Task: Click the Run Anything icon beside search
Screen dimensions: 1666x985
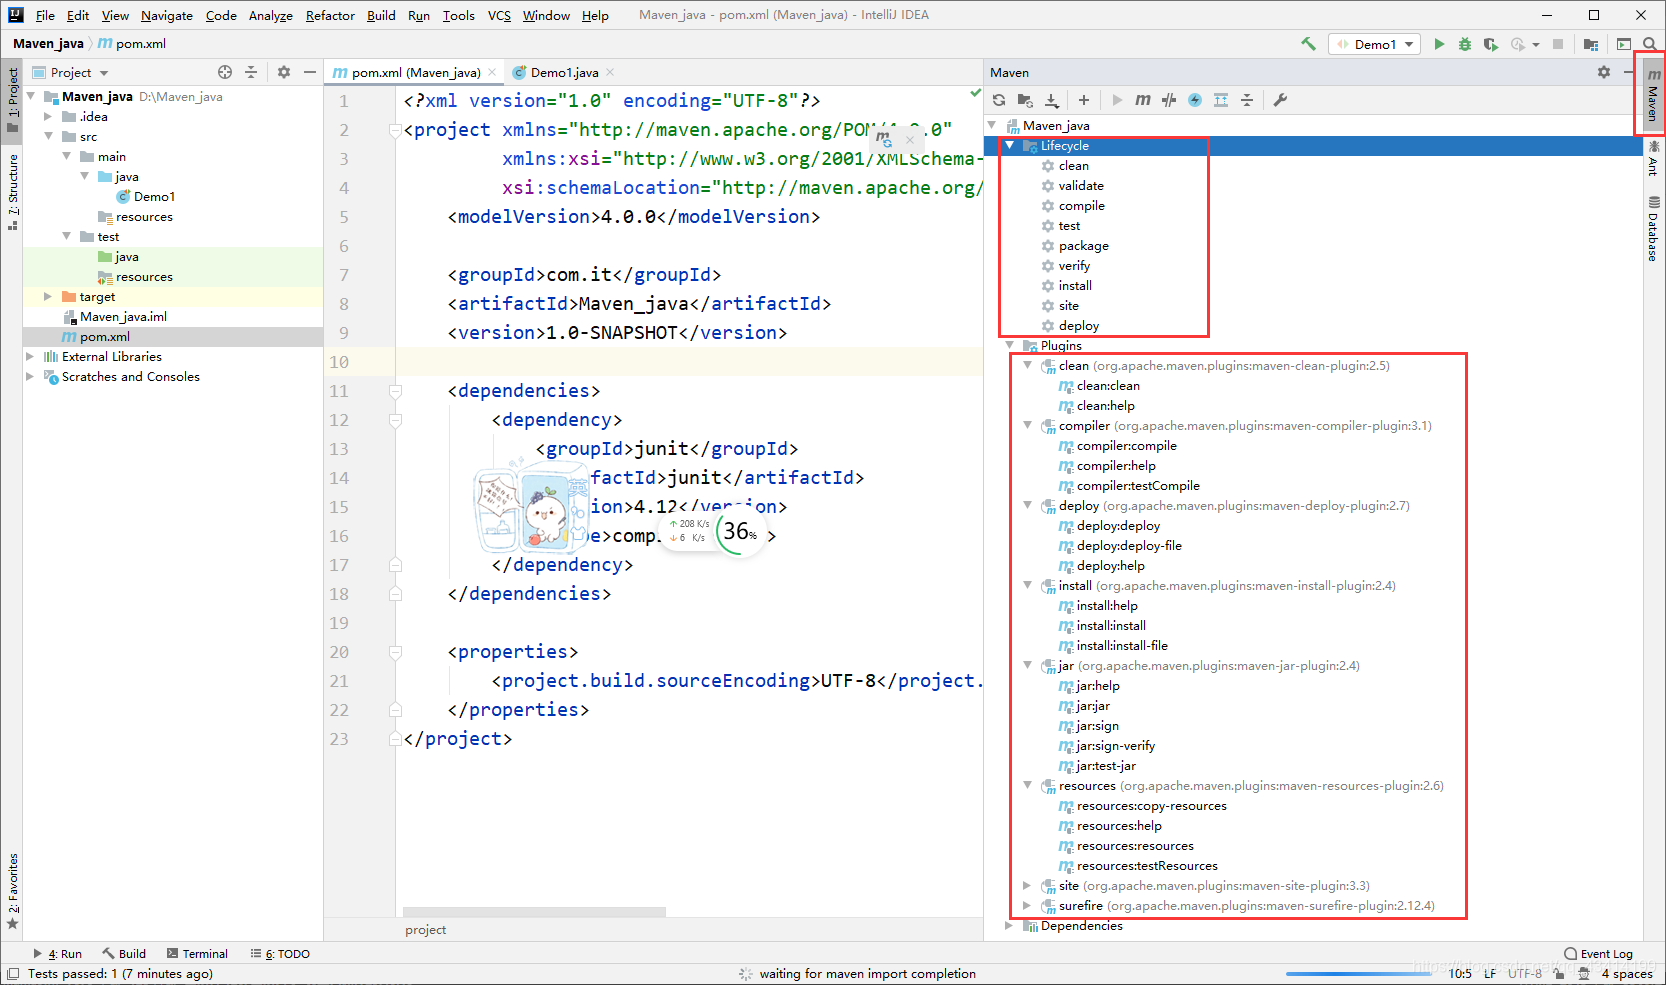Action: tap(1624, 44)
